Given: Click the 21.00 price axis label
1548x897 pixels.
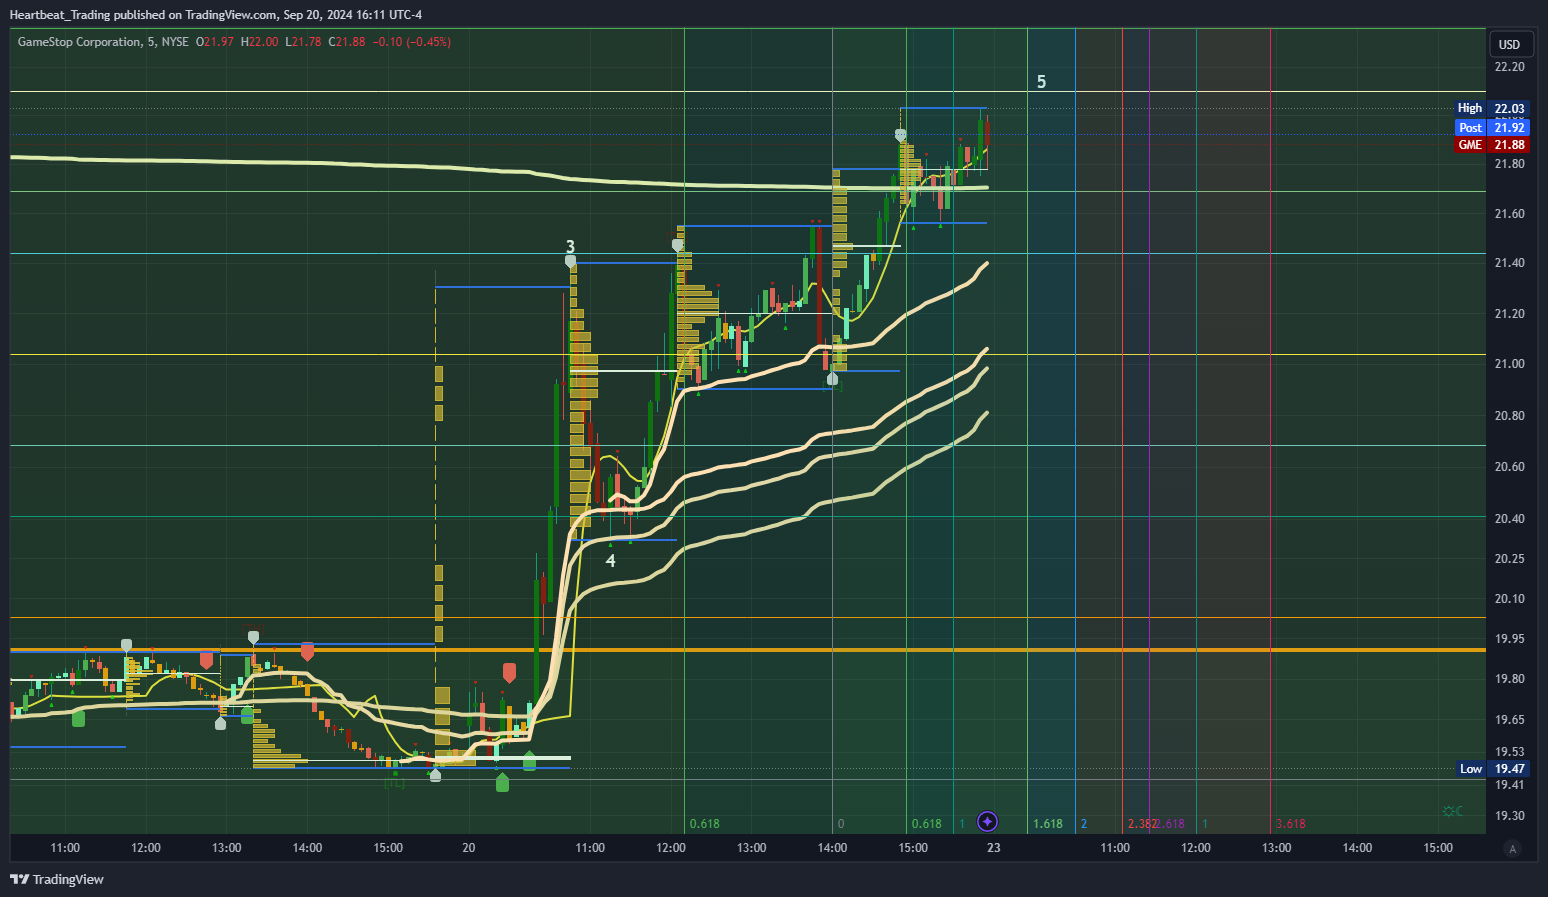Looking at the screenshot, I should (1509, 364).
